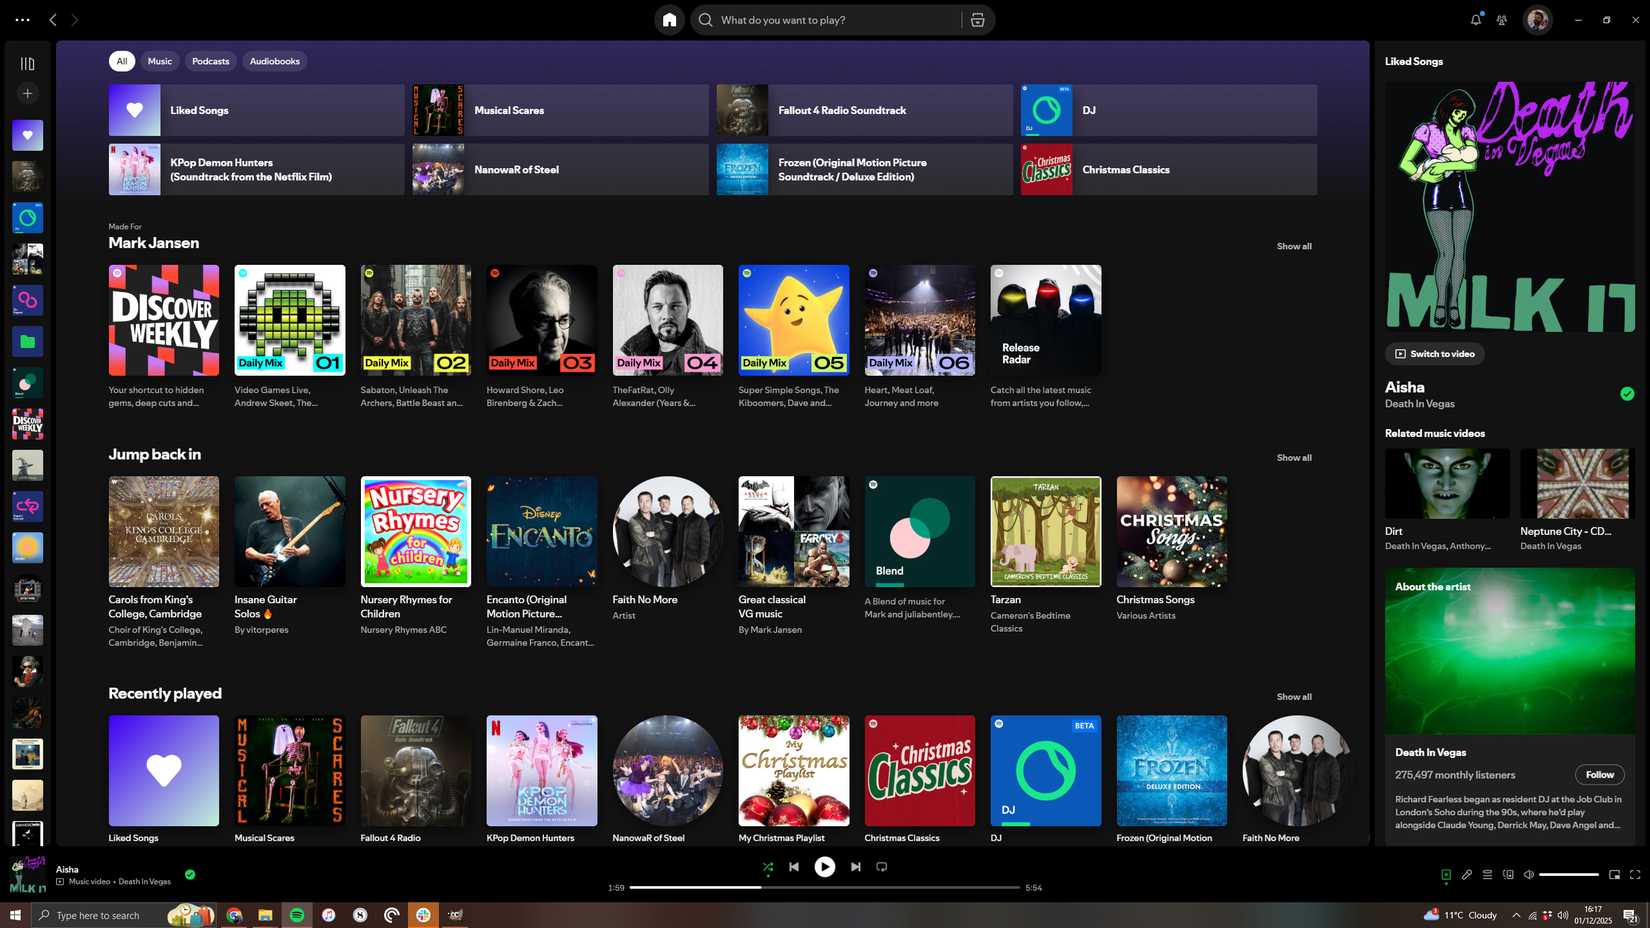
Task: Go Home using the house icon
Action: (x=669, y=19)
